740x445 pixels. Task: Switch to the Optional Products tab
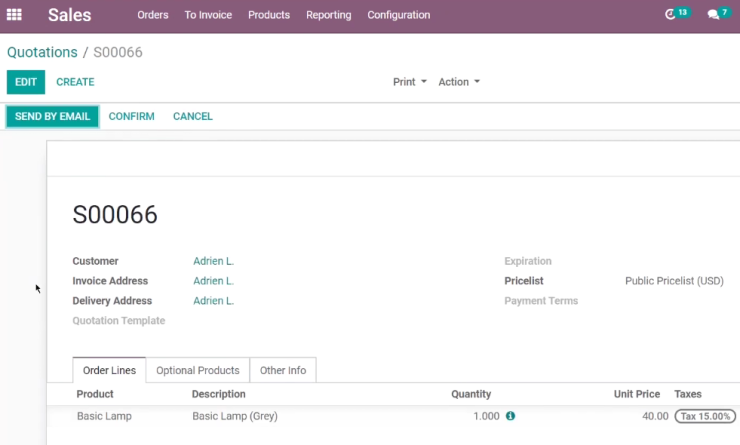(x=198, y=370)
